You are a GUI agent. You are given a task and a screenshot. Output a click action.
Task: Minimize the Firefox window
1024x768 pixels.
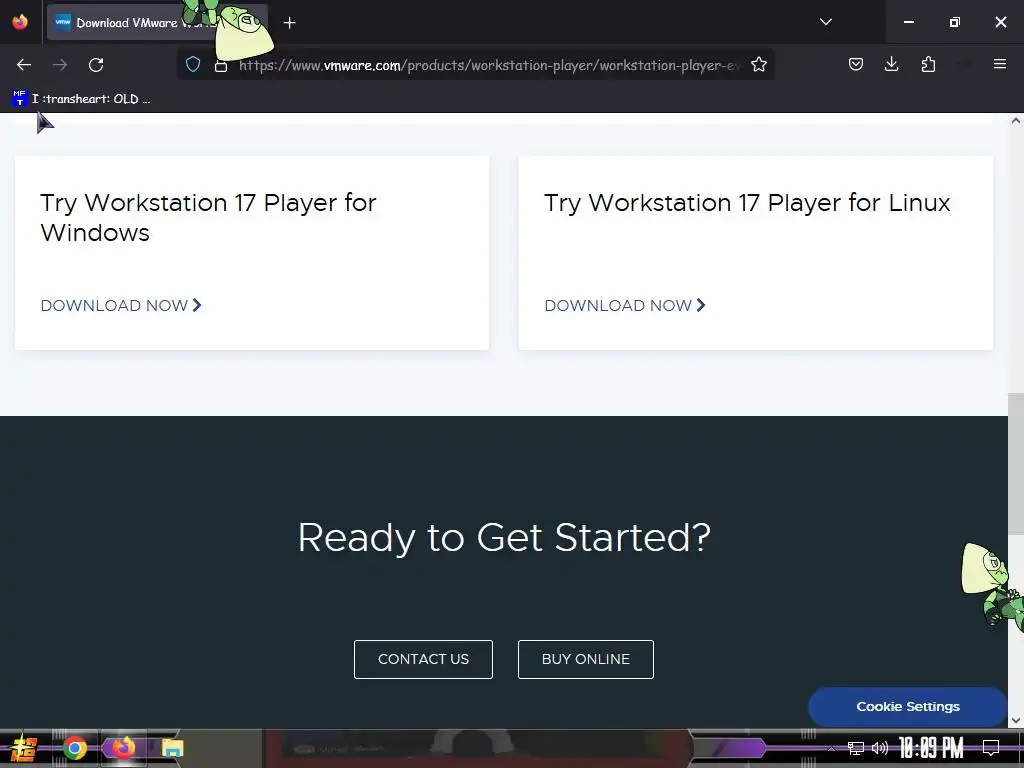pyautogui.click(x=908, y=22)
